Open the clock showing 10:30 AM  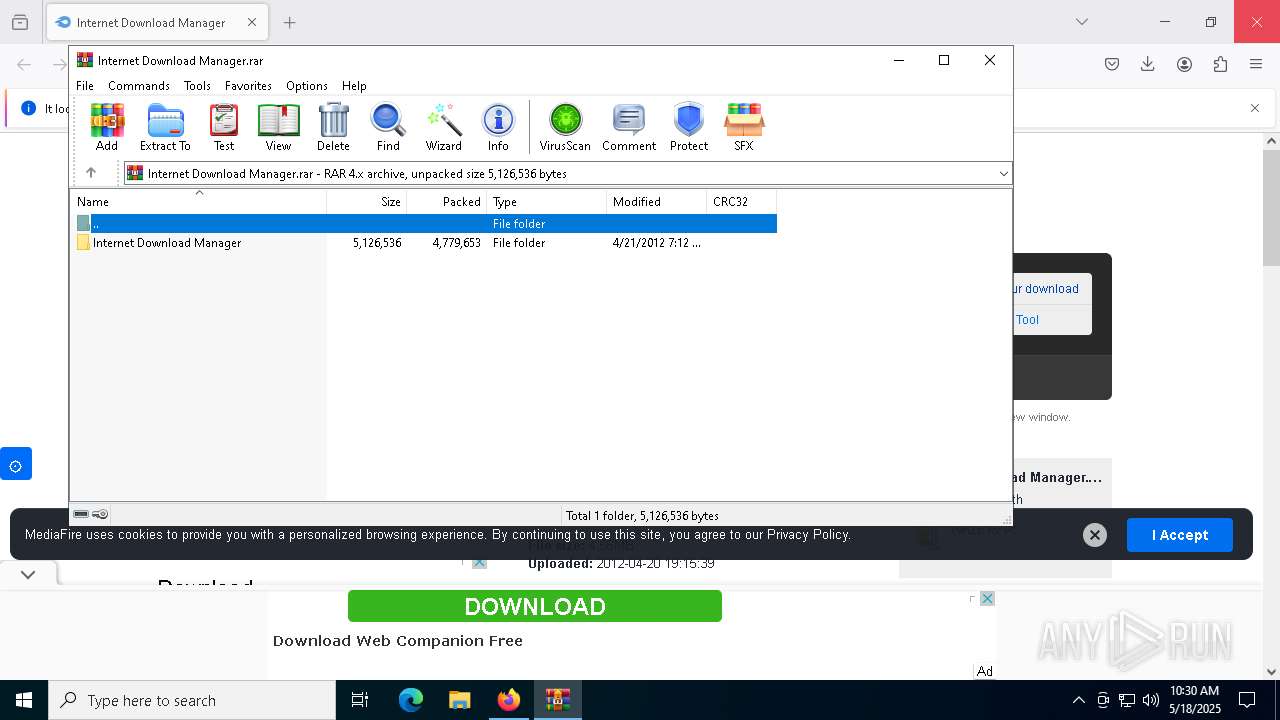pos(1195,700)
